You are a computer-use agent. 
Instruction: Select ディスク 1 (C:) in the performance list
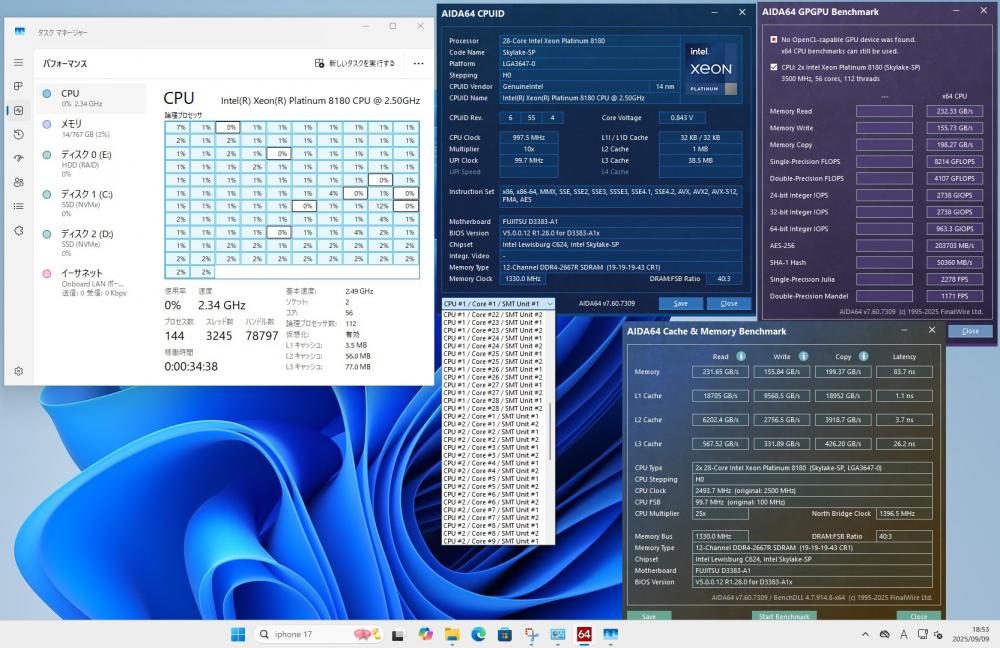[x=92, y=203]
